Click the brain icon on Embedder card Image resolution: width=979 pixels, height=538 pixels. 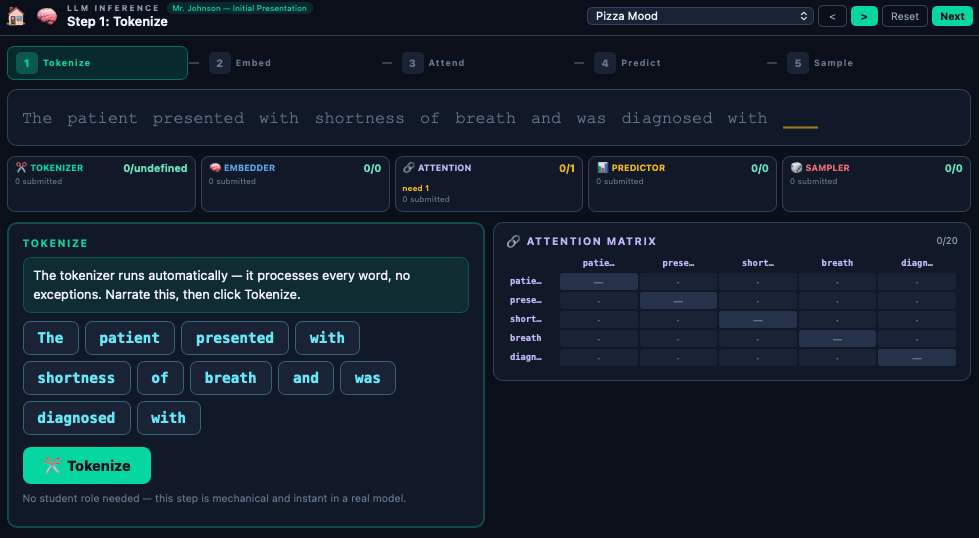(x=215, y=167)
